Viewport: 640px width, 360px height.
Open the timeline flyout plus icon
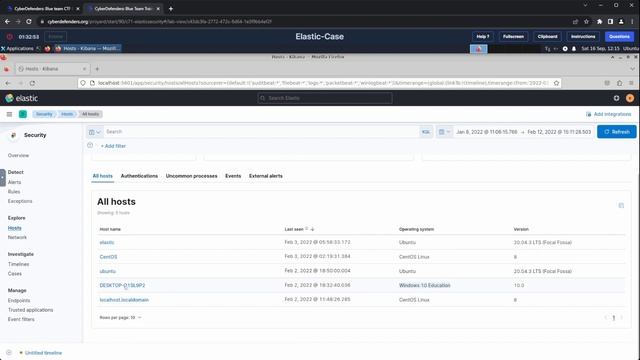click(x=9, y=352)
